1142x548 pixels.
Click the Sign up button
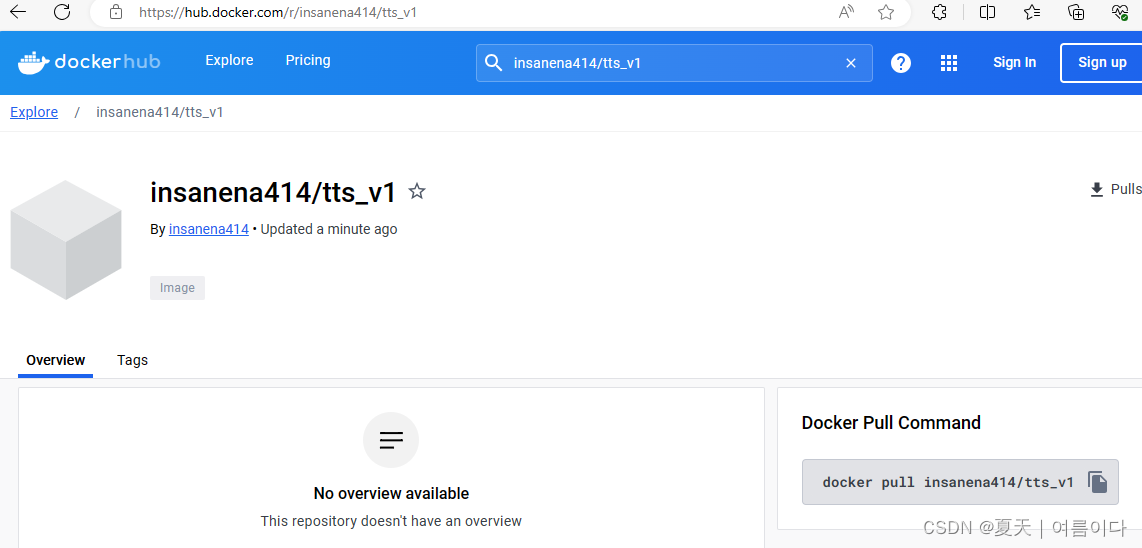pos(1102,63)
